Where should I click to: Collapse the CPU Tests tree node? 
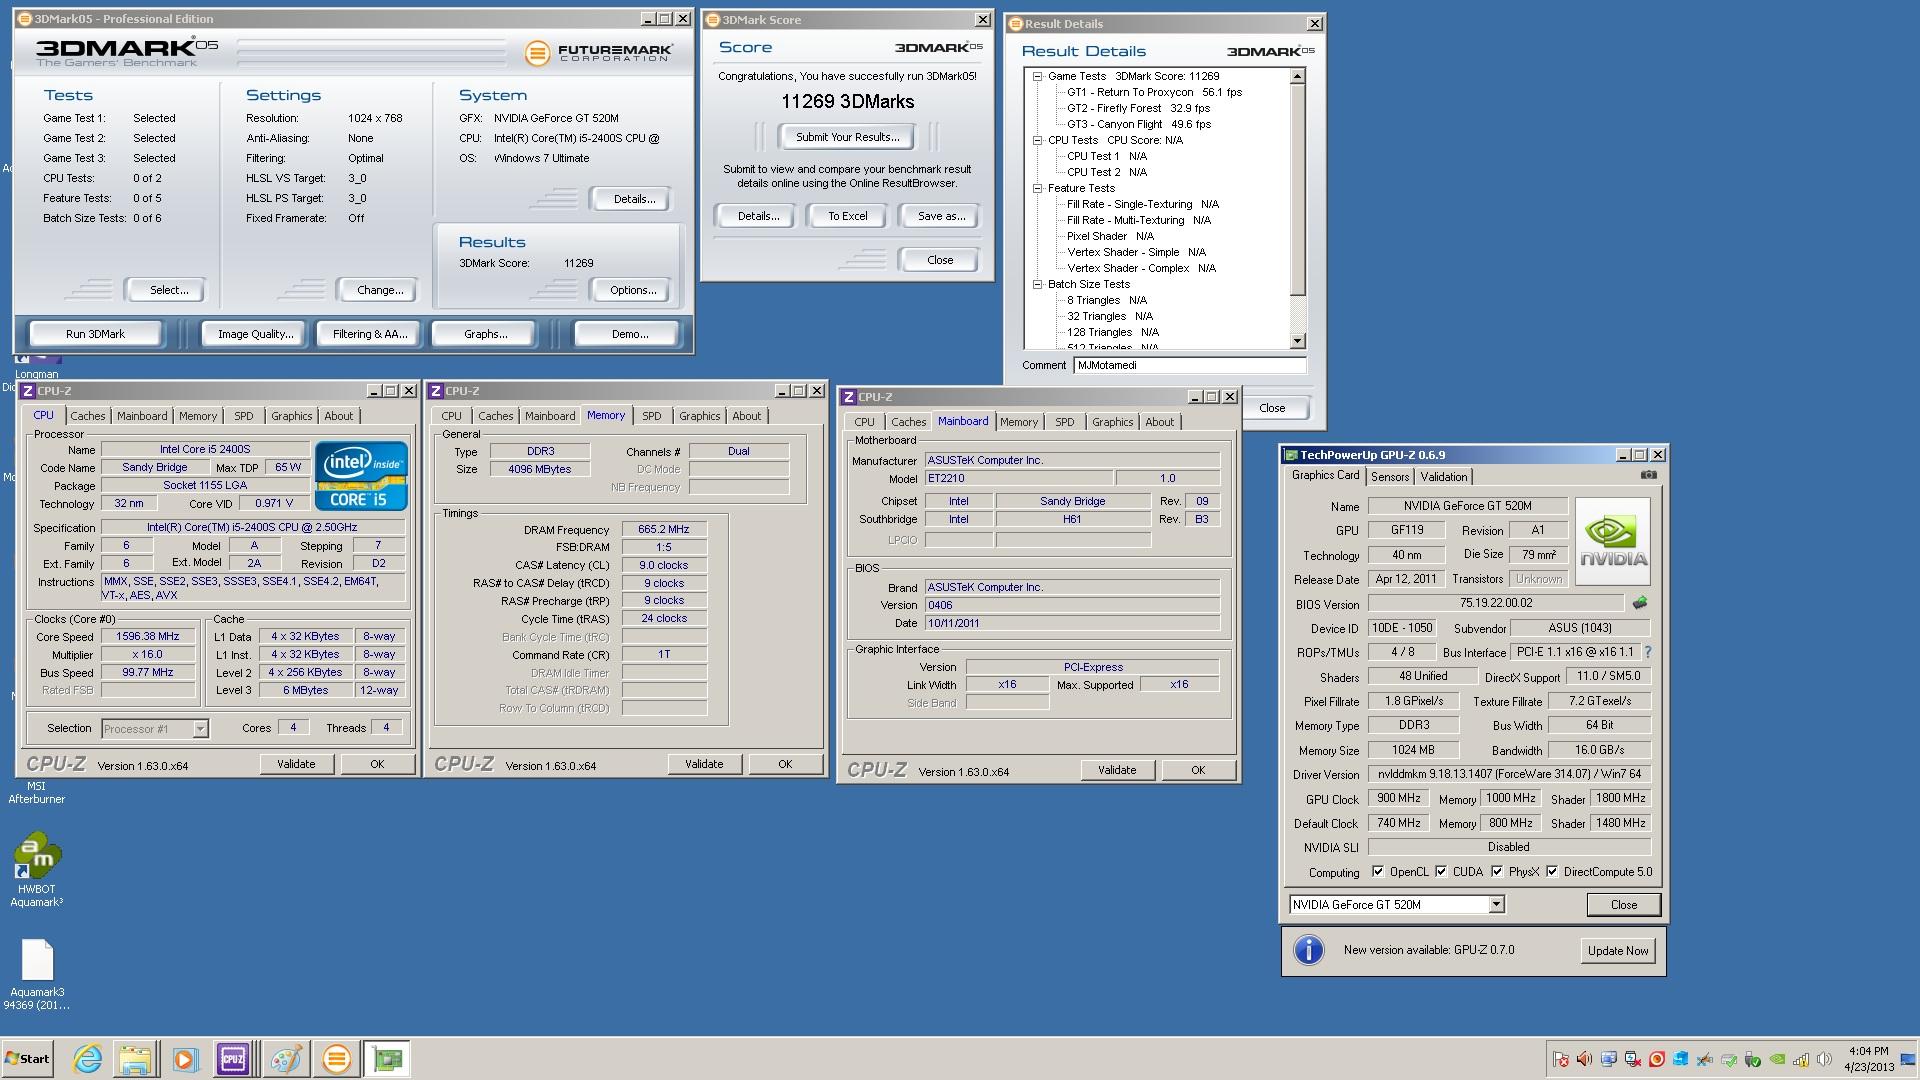[1038, 140]
